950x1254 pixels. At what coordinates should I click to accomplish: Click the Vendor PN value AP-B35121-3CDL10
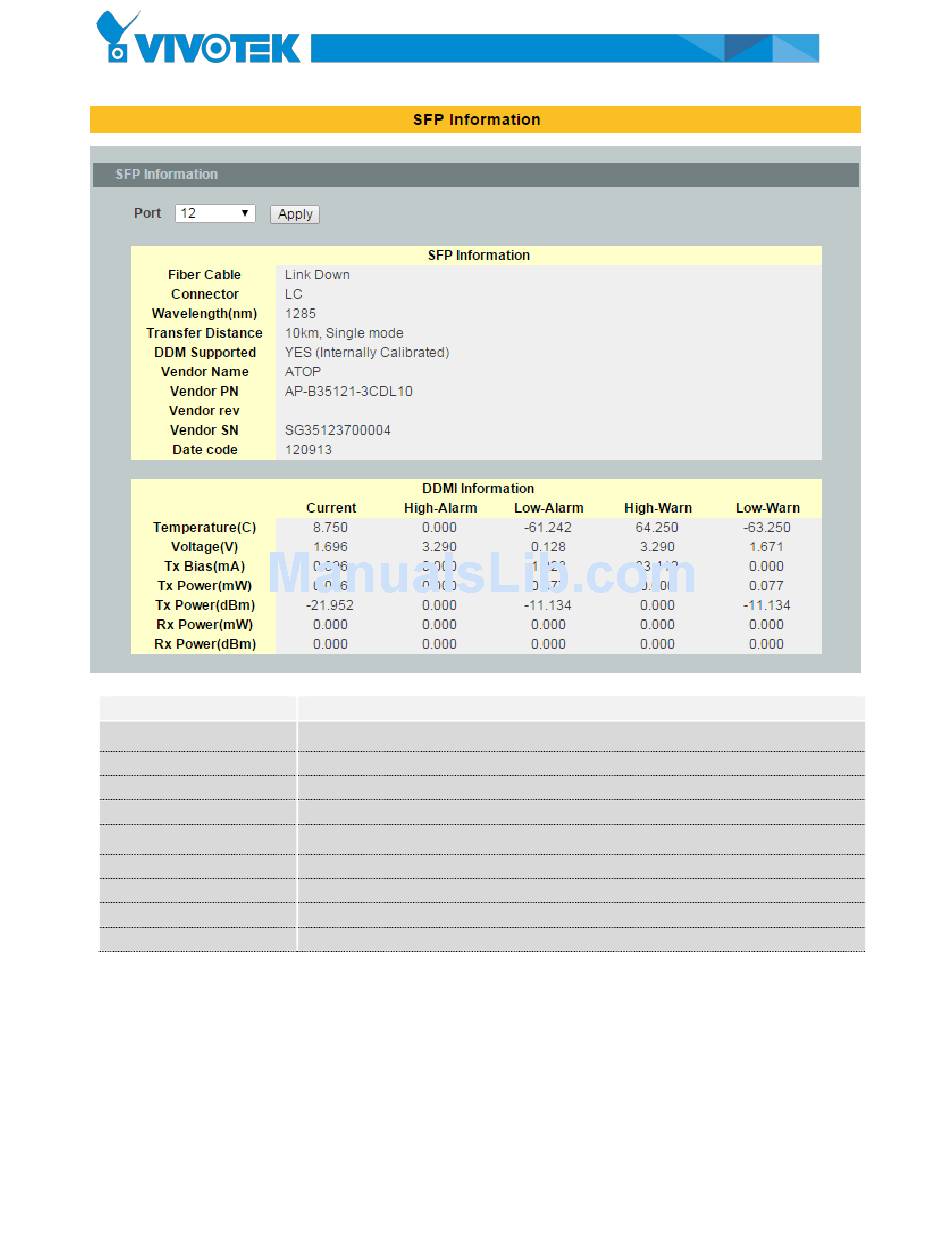pos(348,392)
